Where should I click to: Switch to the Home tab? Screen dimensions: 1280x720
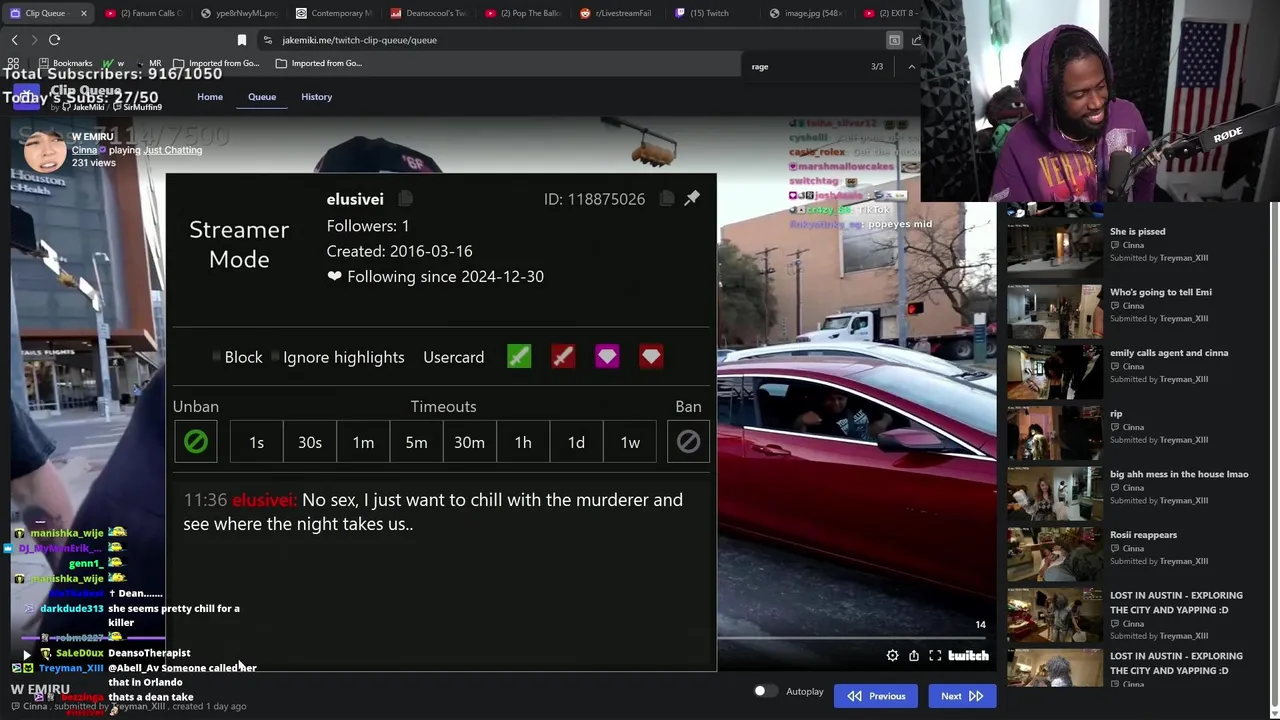coord(210,97)
